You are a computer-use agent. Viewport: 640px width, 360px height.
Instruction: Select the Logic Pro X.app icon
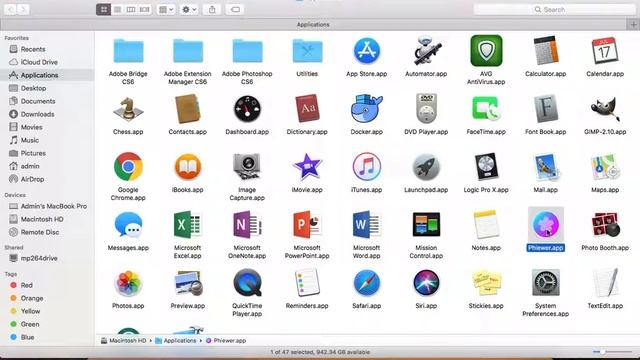coord(486,167)
